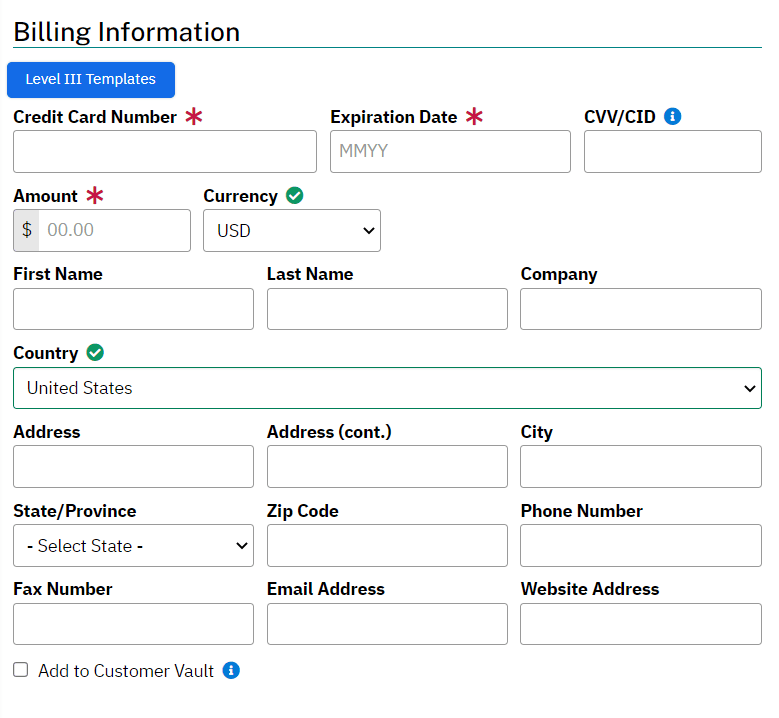The width and height of the screenshot is (779, 718).
Task: Select the Amount input field
Action: (x=113, y=230)
